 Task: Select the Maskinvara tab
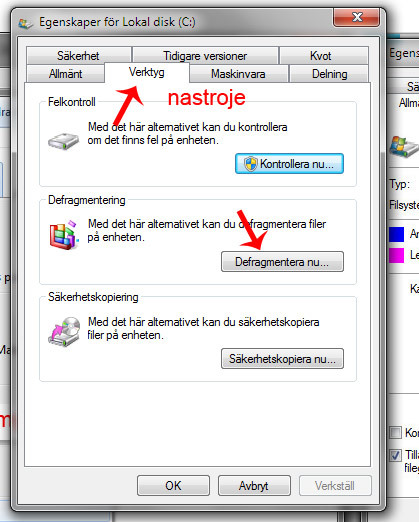coord(238,74)
